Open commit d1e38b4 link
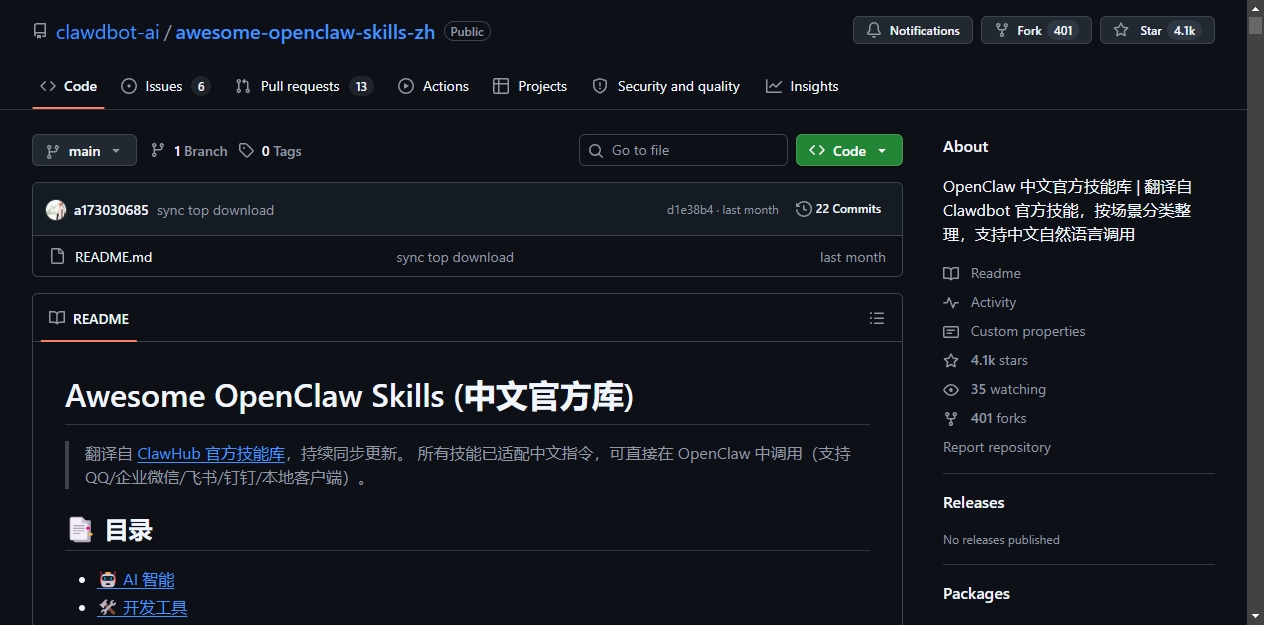The height and width of the screenshot is (625, 1264). [x=690, y=210]
